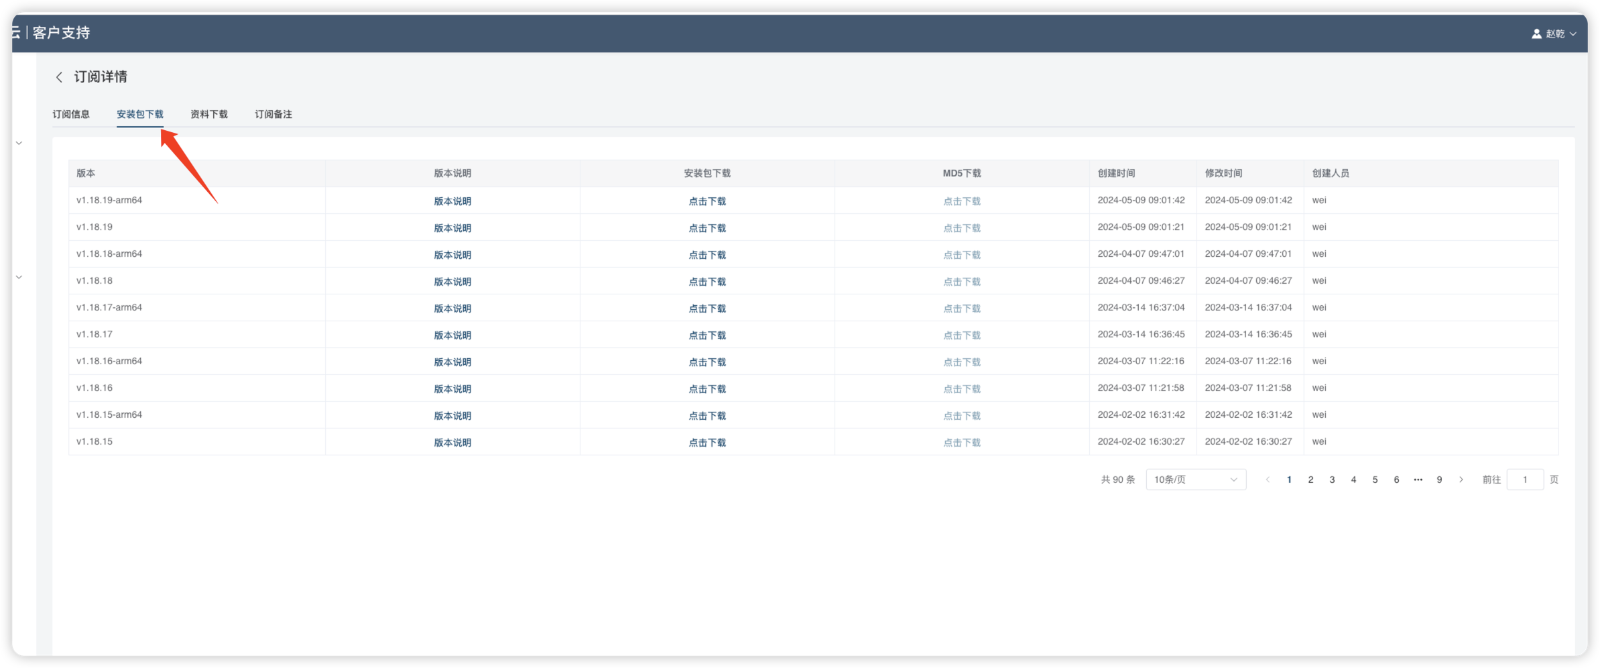Click the 创建时间 column header
The height and width of the screenshot is (668, 1600).
click(1116, 173)
